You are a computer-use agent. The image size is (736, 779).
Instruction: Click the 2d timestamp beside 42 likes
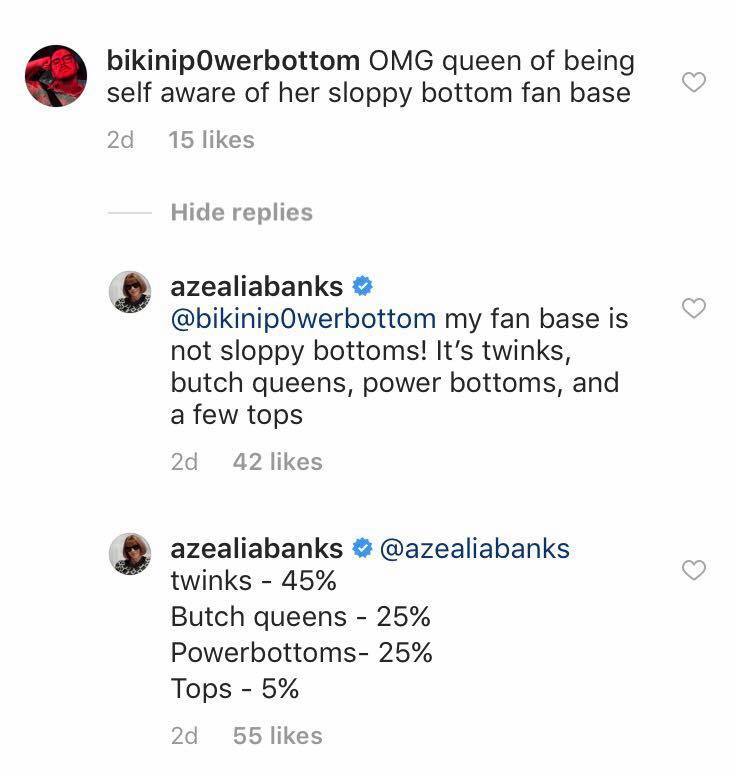[x=184, y=461]
